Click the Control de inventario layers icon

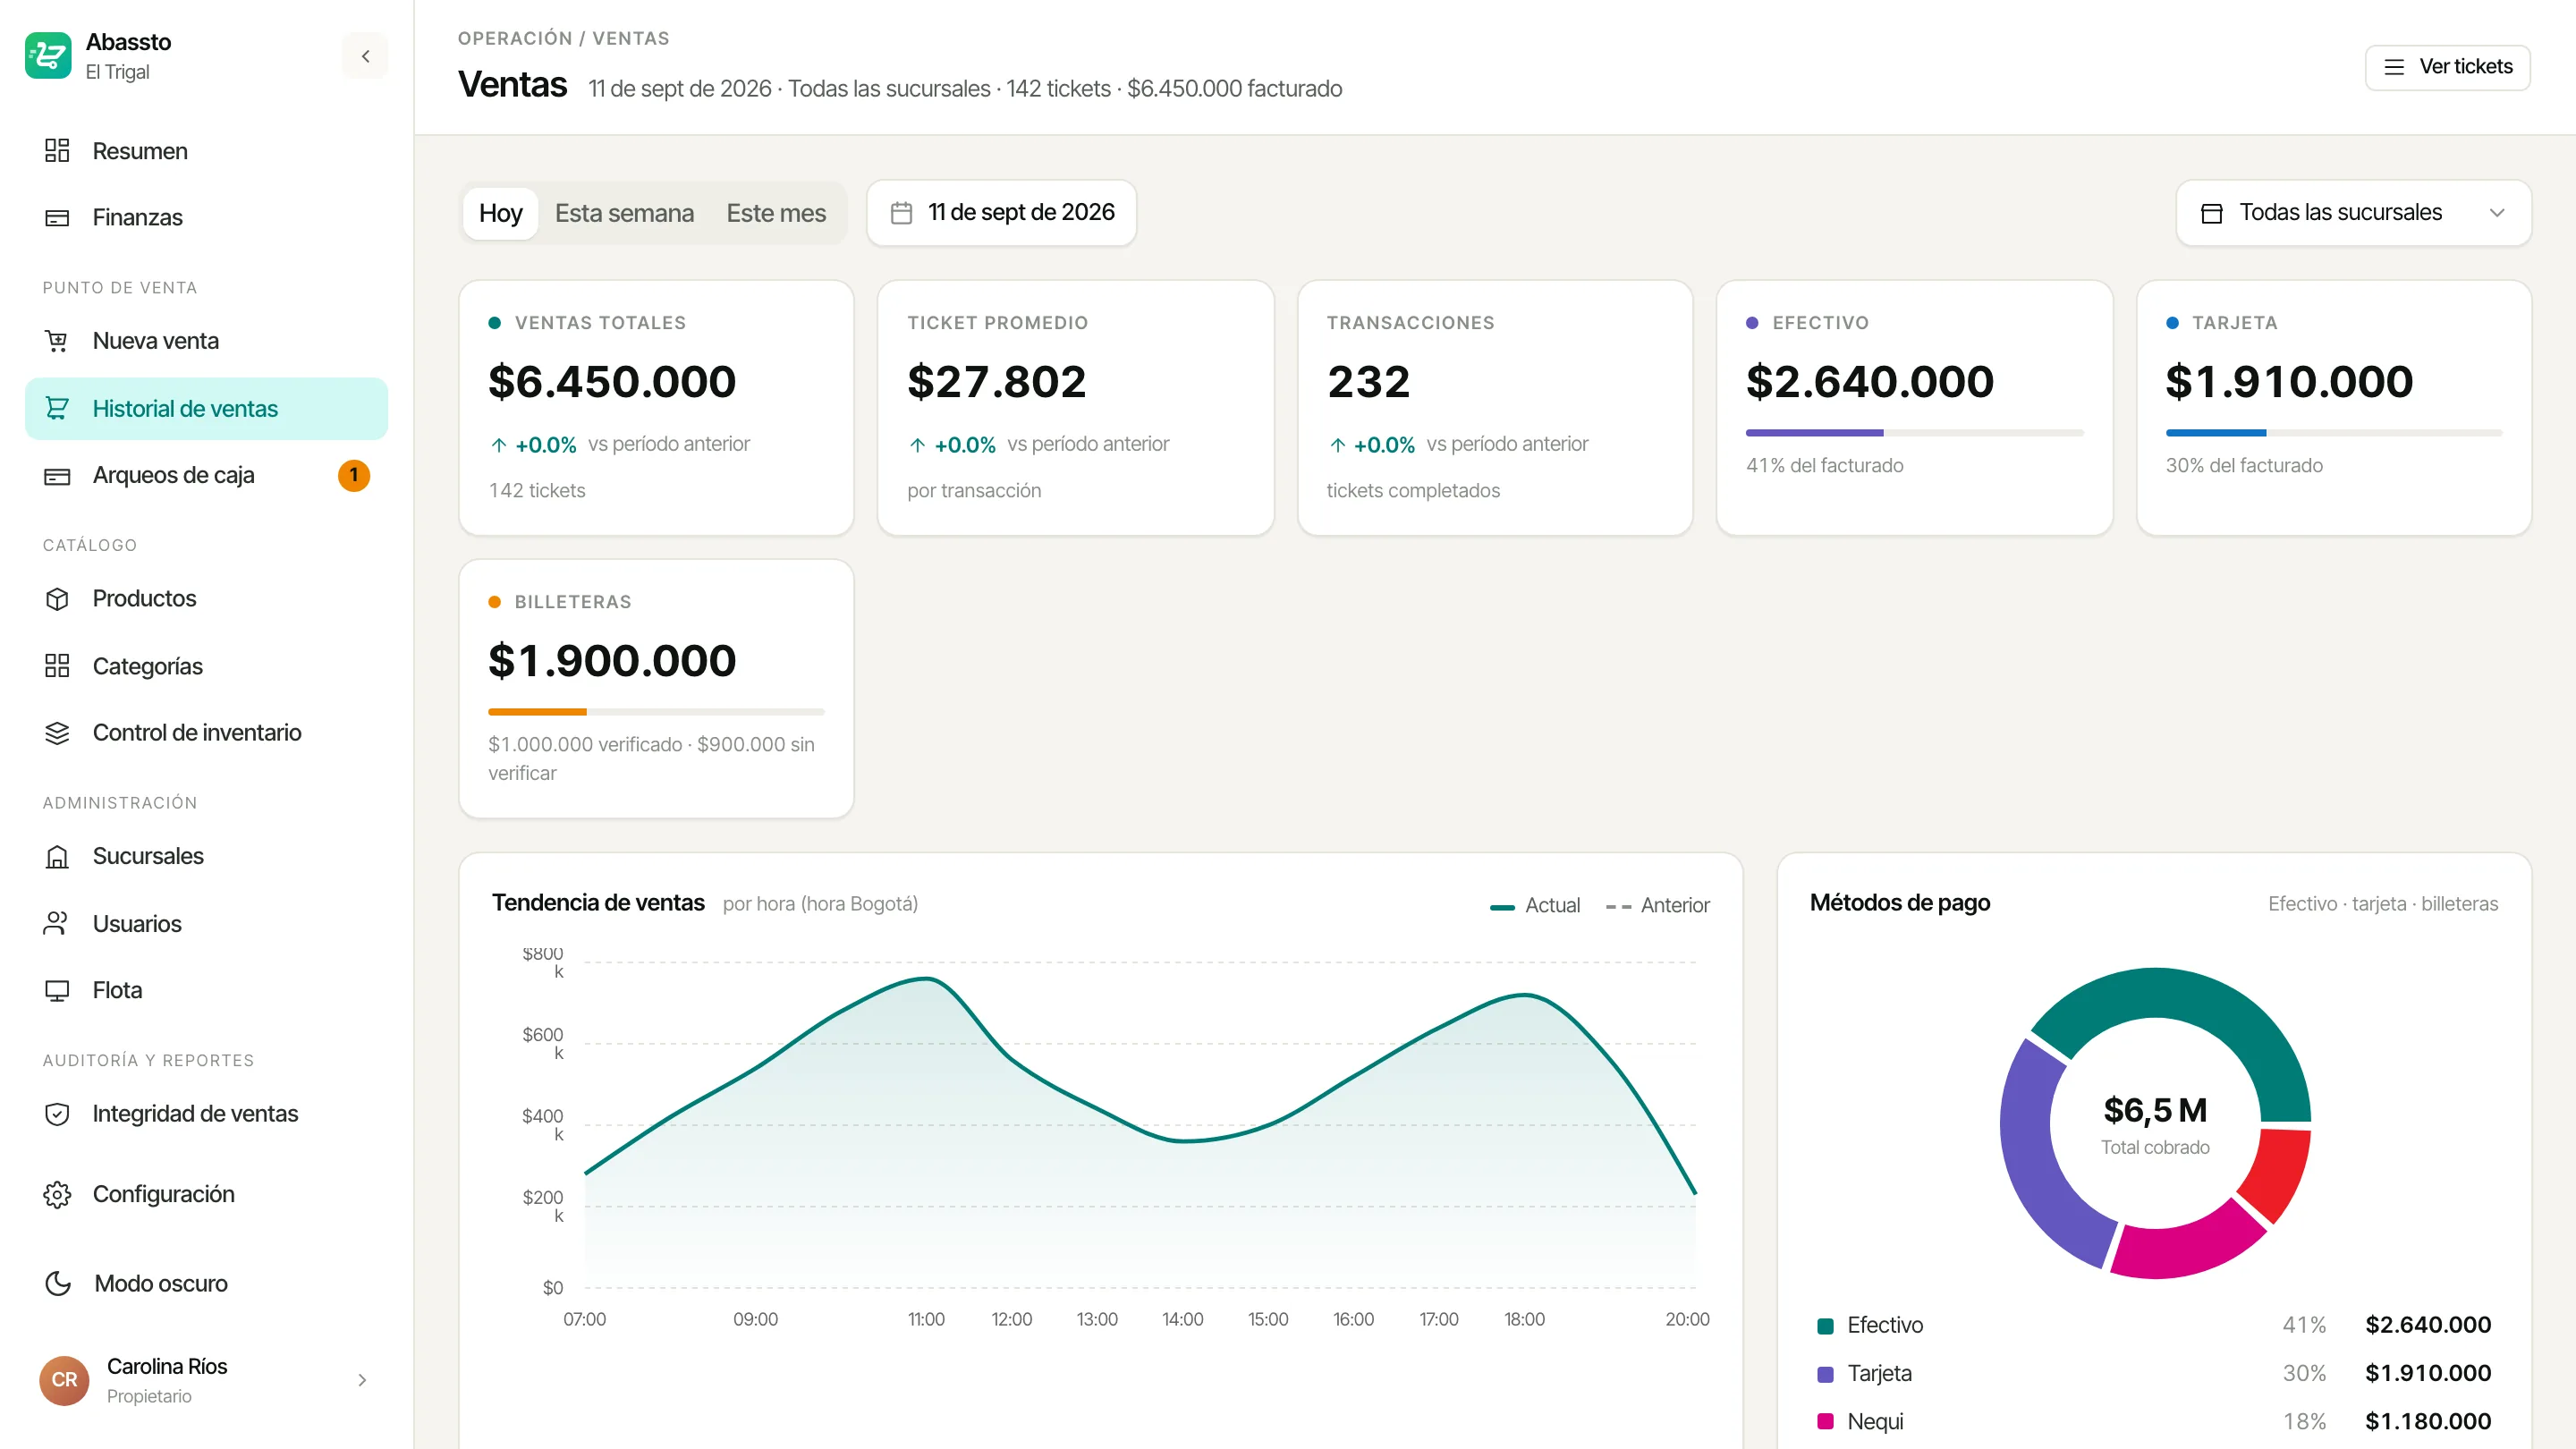[57, 733]
